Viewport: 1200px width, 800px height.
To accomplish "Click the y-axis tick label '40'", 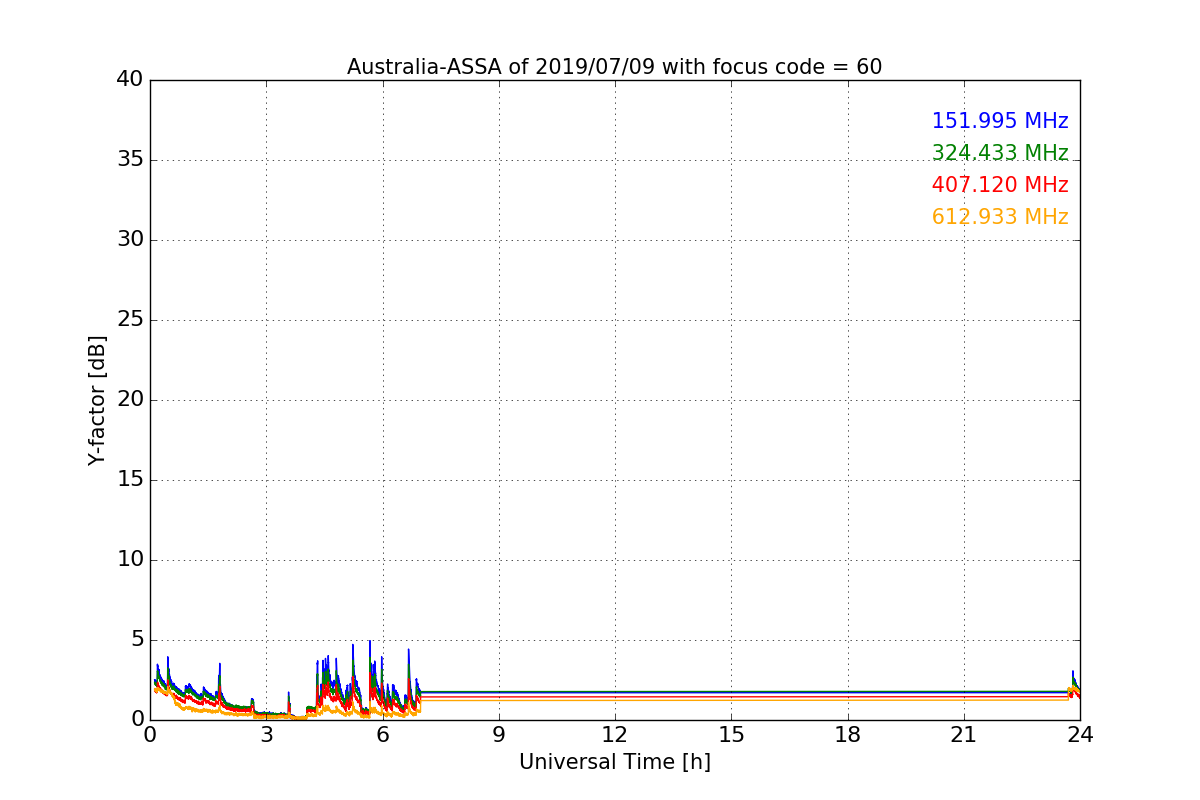I will (130, 79).
